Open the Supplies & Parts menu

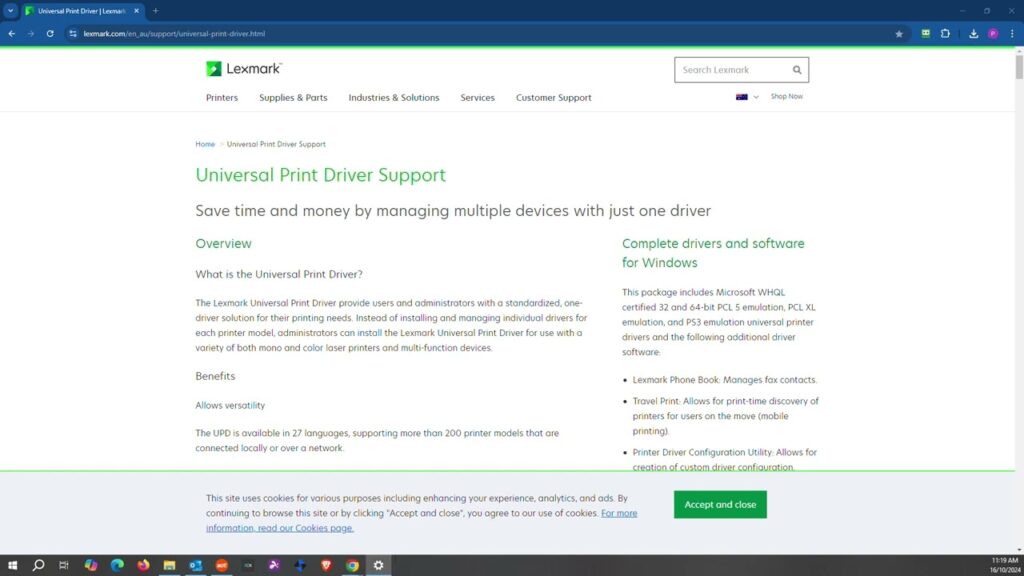[293, 98]
